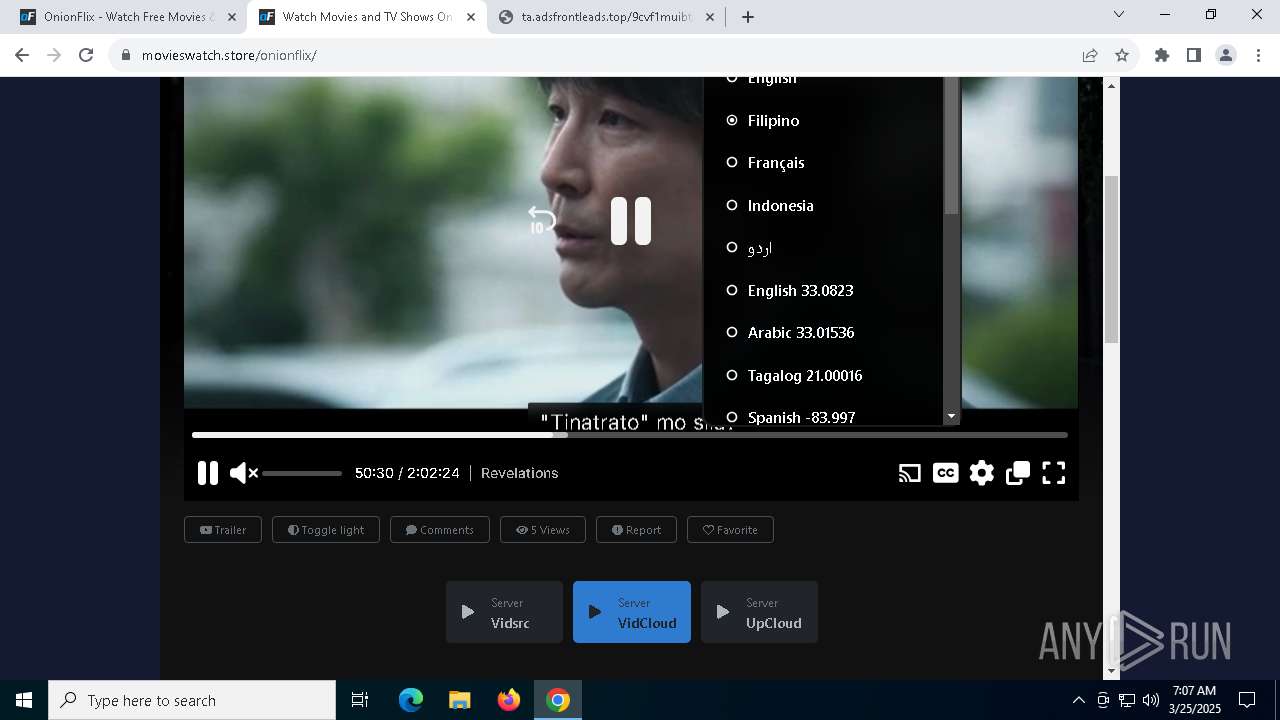1280x720 pixels.
Task: Open Chrome extensions puzzle icon
Action: [x=1162, y=55]
